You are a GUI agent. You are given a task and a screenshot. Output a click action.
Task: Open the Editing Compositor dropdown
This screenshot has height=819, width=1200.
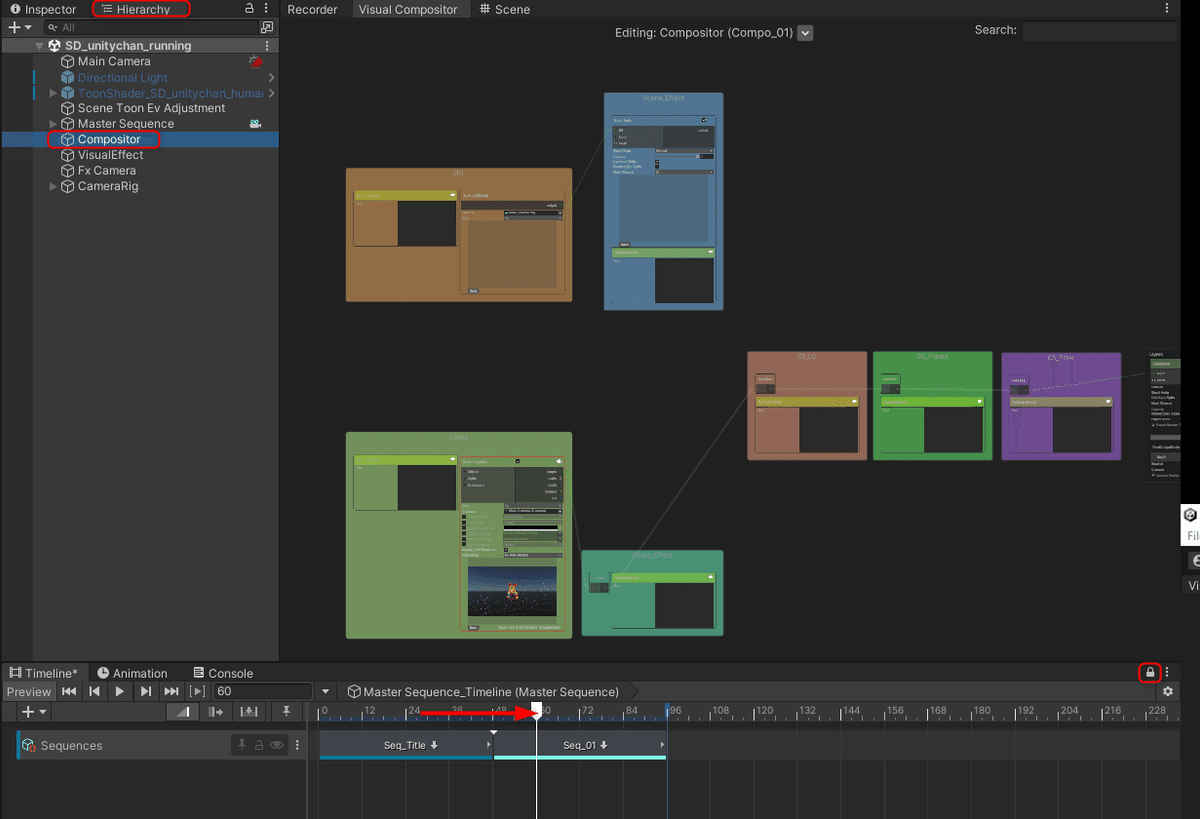[806, 33]
